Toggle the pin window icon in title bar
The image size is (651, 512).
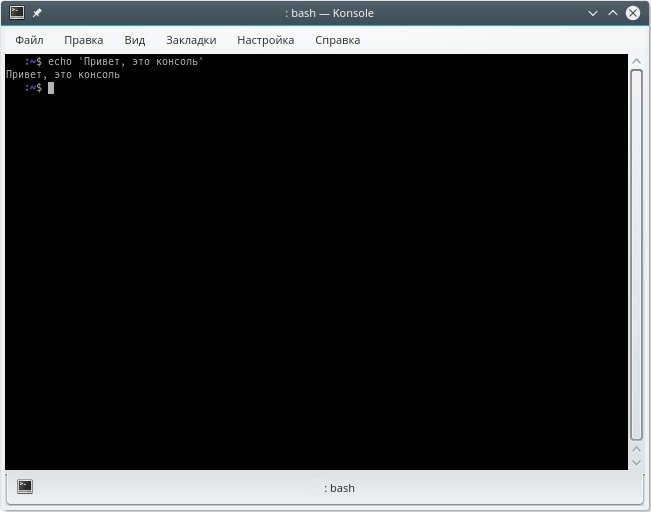37,13
